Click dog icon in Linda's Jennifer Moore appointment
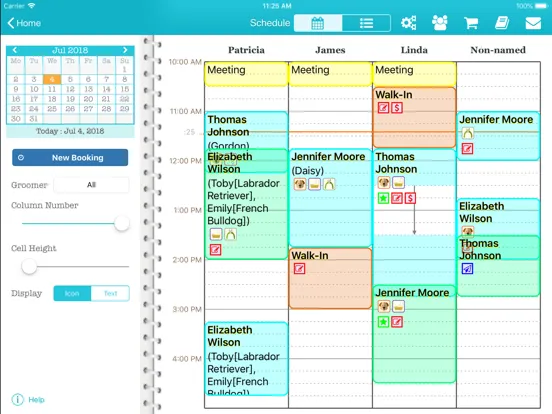552x414 pixels. click(384, 306)
